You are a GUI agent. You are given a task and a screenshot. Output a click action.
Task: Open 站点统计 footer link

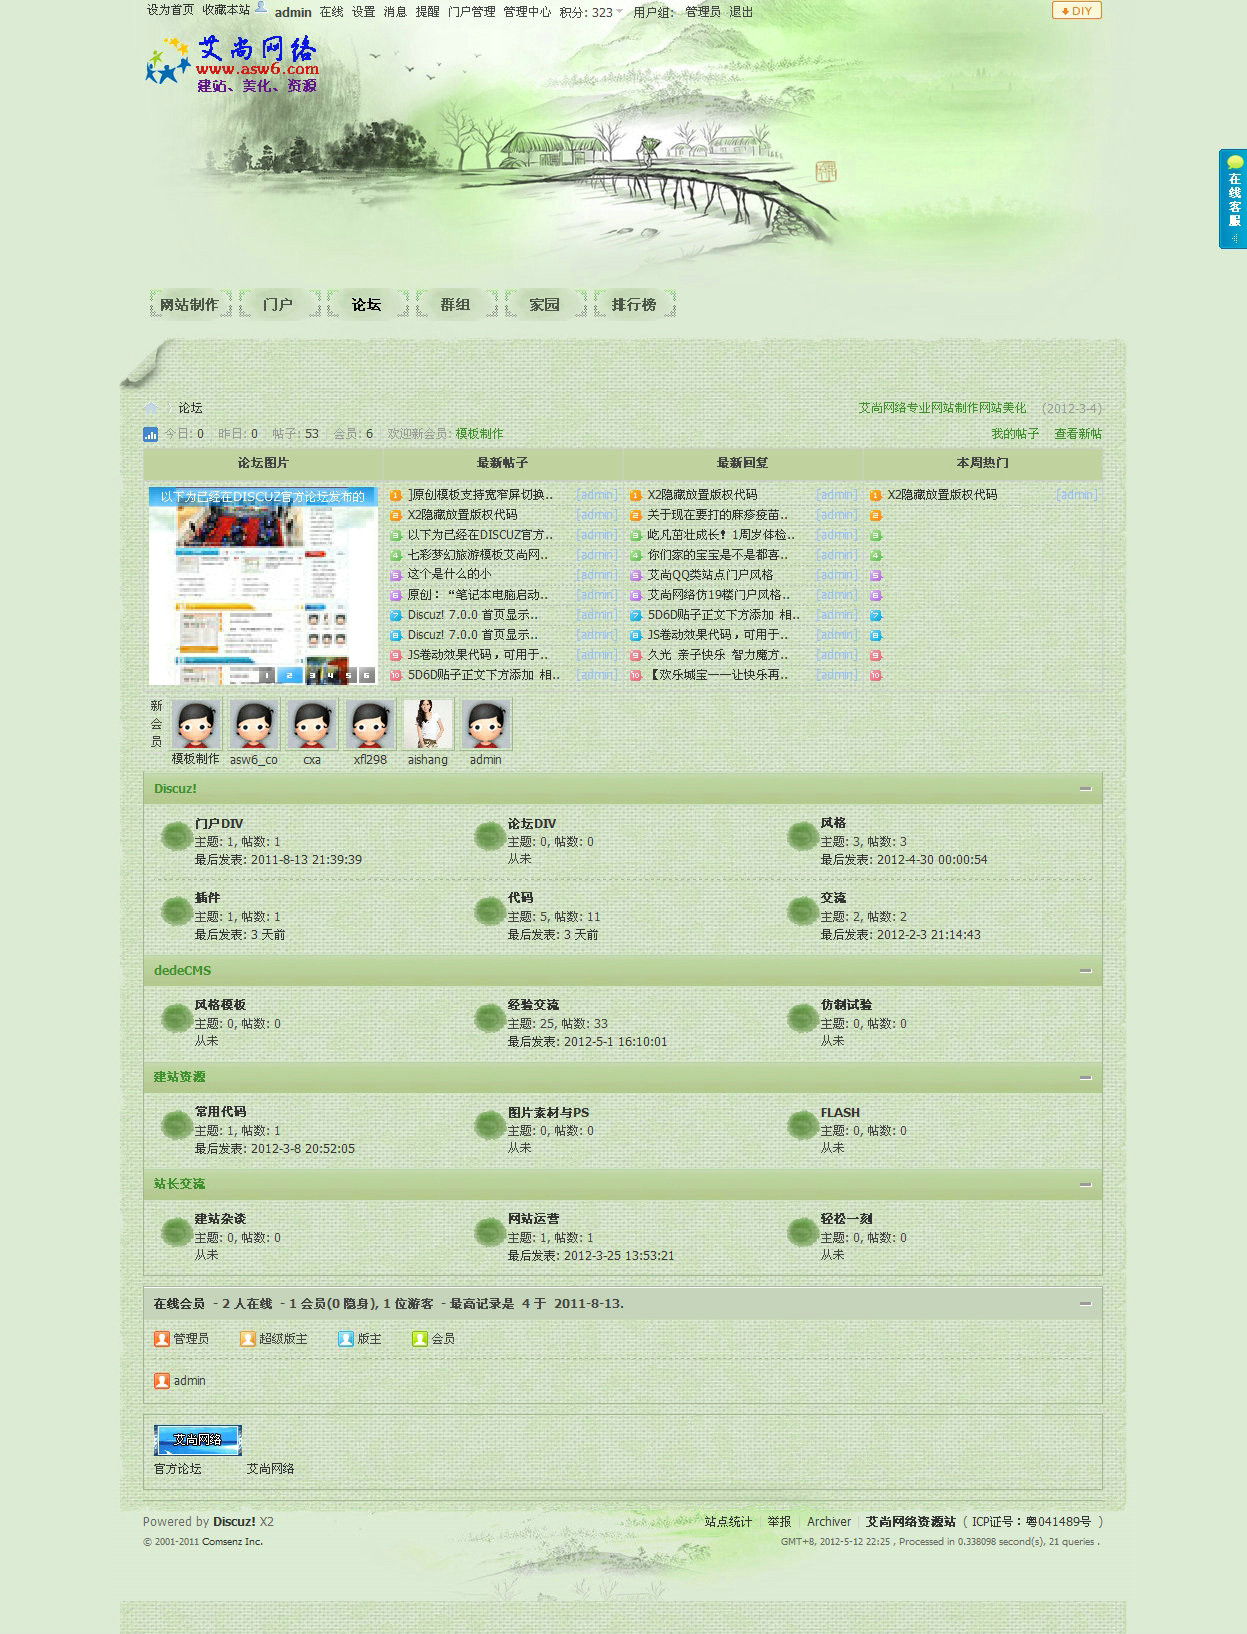click(x=728, y=1522)
